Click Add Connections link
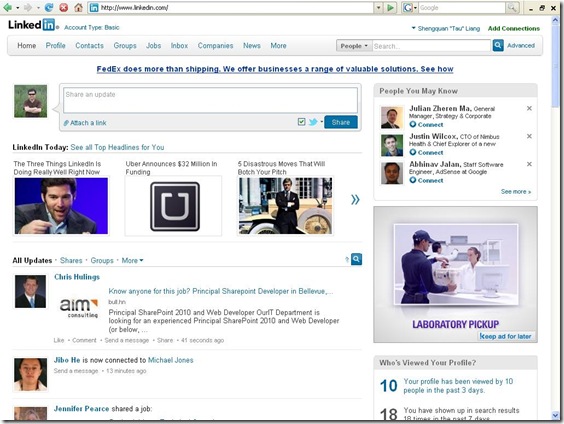 (514, 28)
